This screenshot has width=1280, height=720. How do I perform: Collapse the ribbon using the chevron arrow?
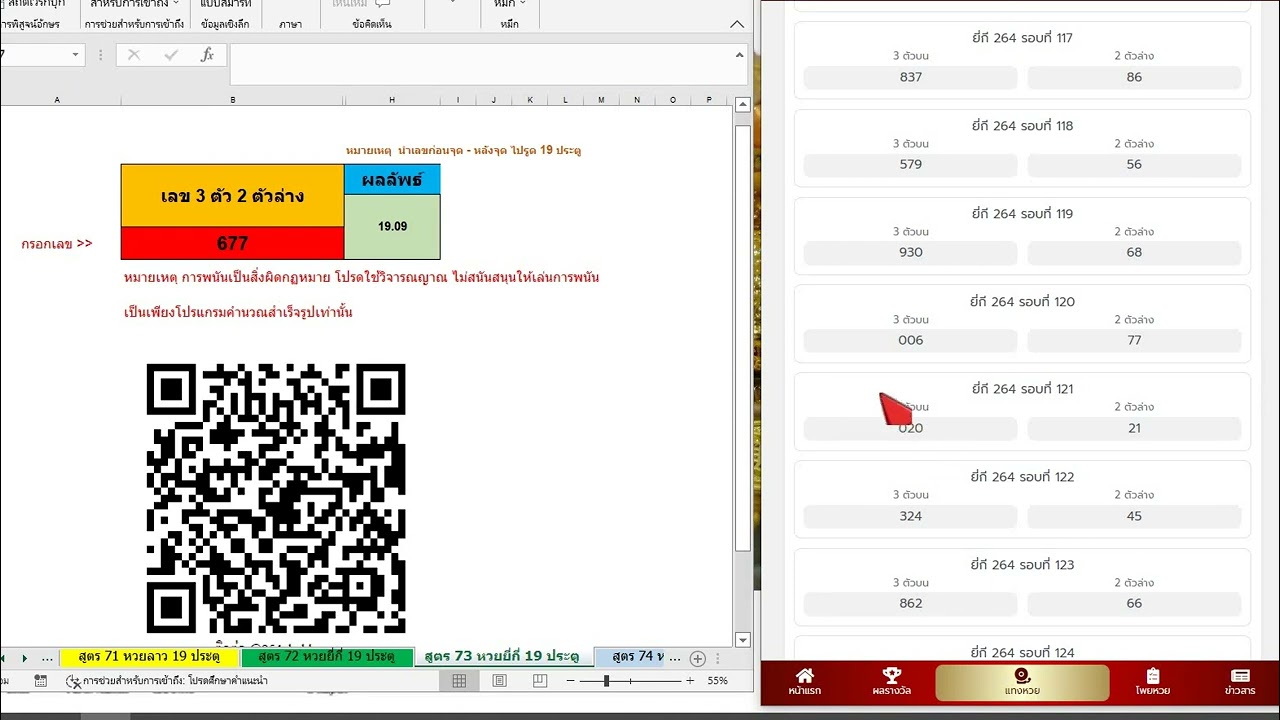737,24
